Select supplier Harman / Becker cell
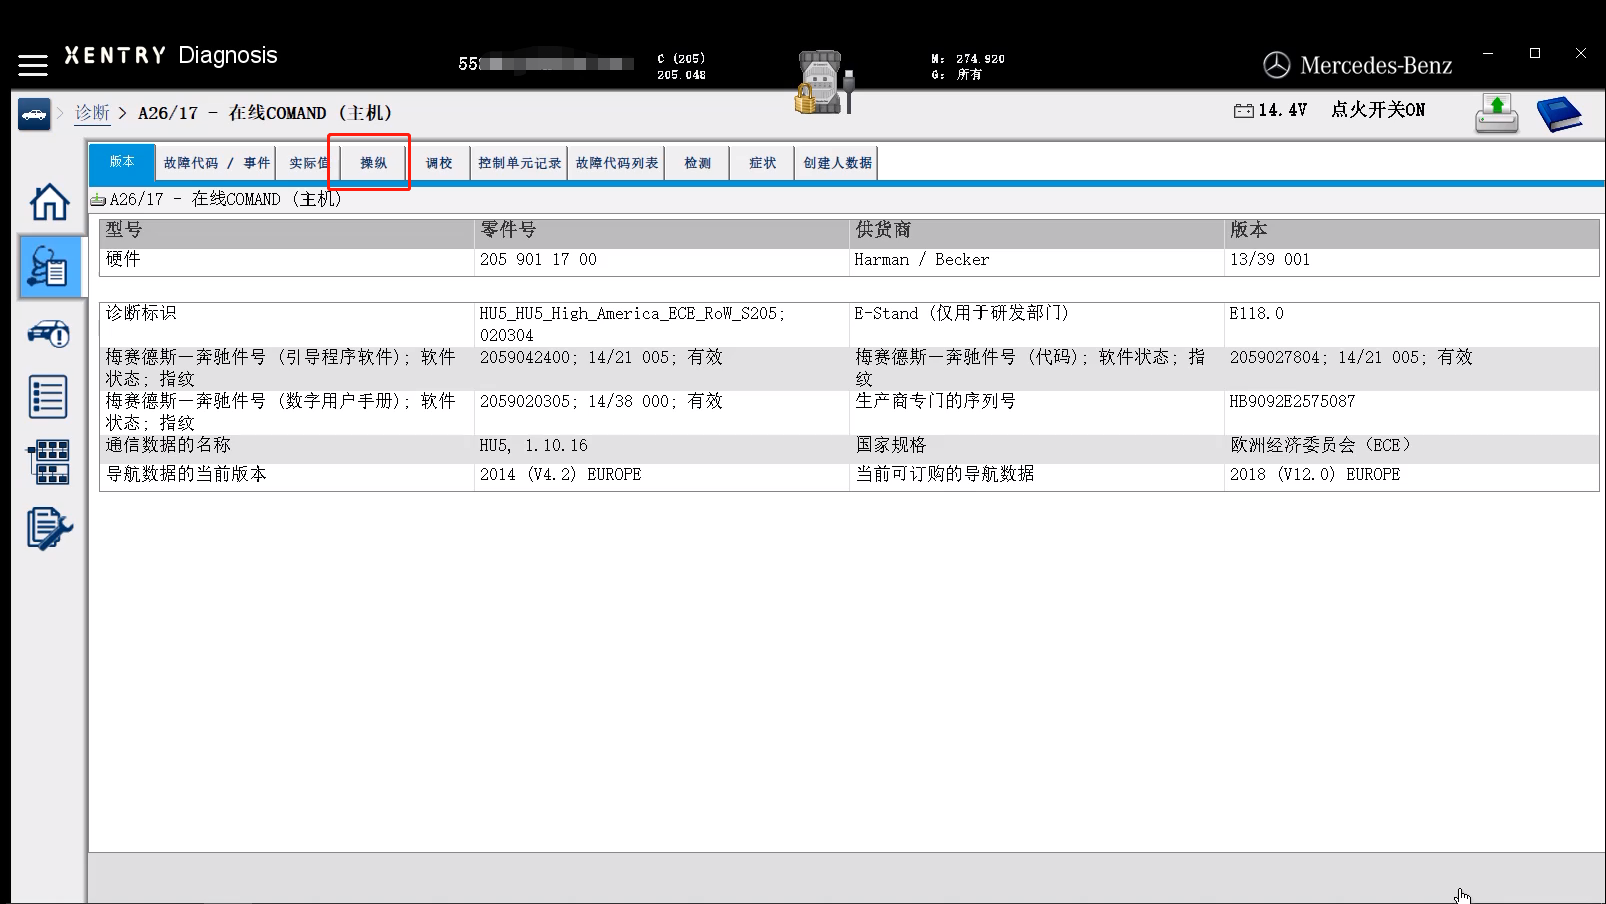This screenshot has height=904, width=1606. [x=921, y=260]
